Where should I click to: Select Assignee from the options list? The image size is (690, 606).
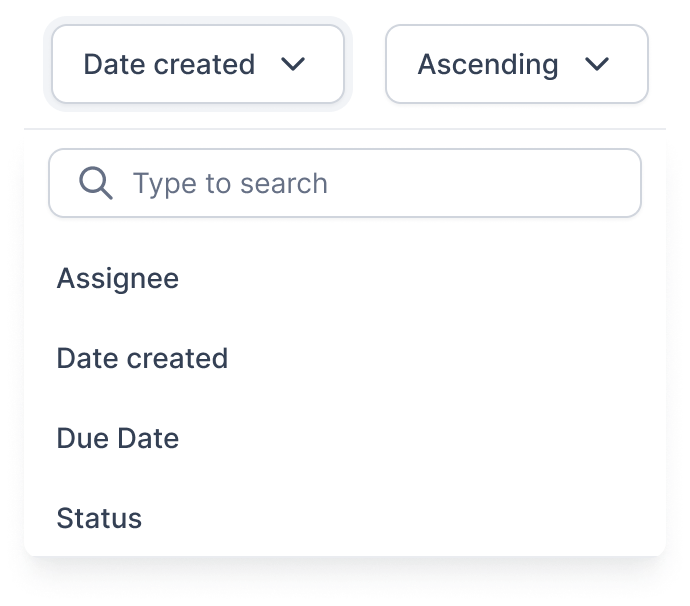coord(345,279)
